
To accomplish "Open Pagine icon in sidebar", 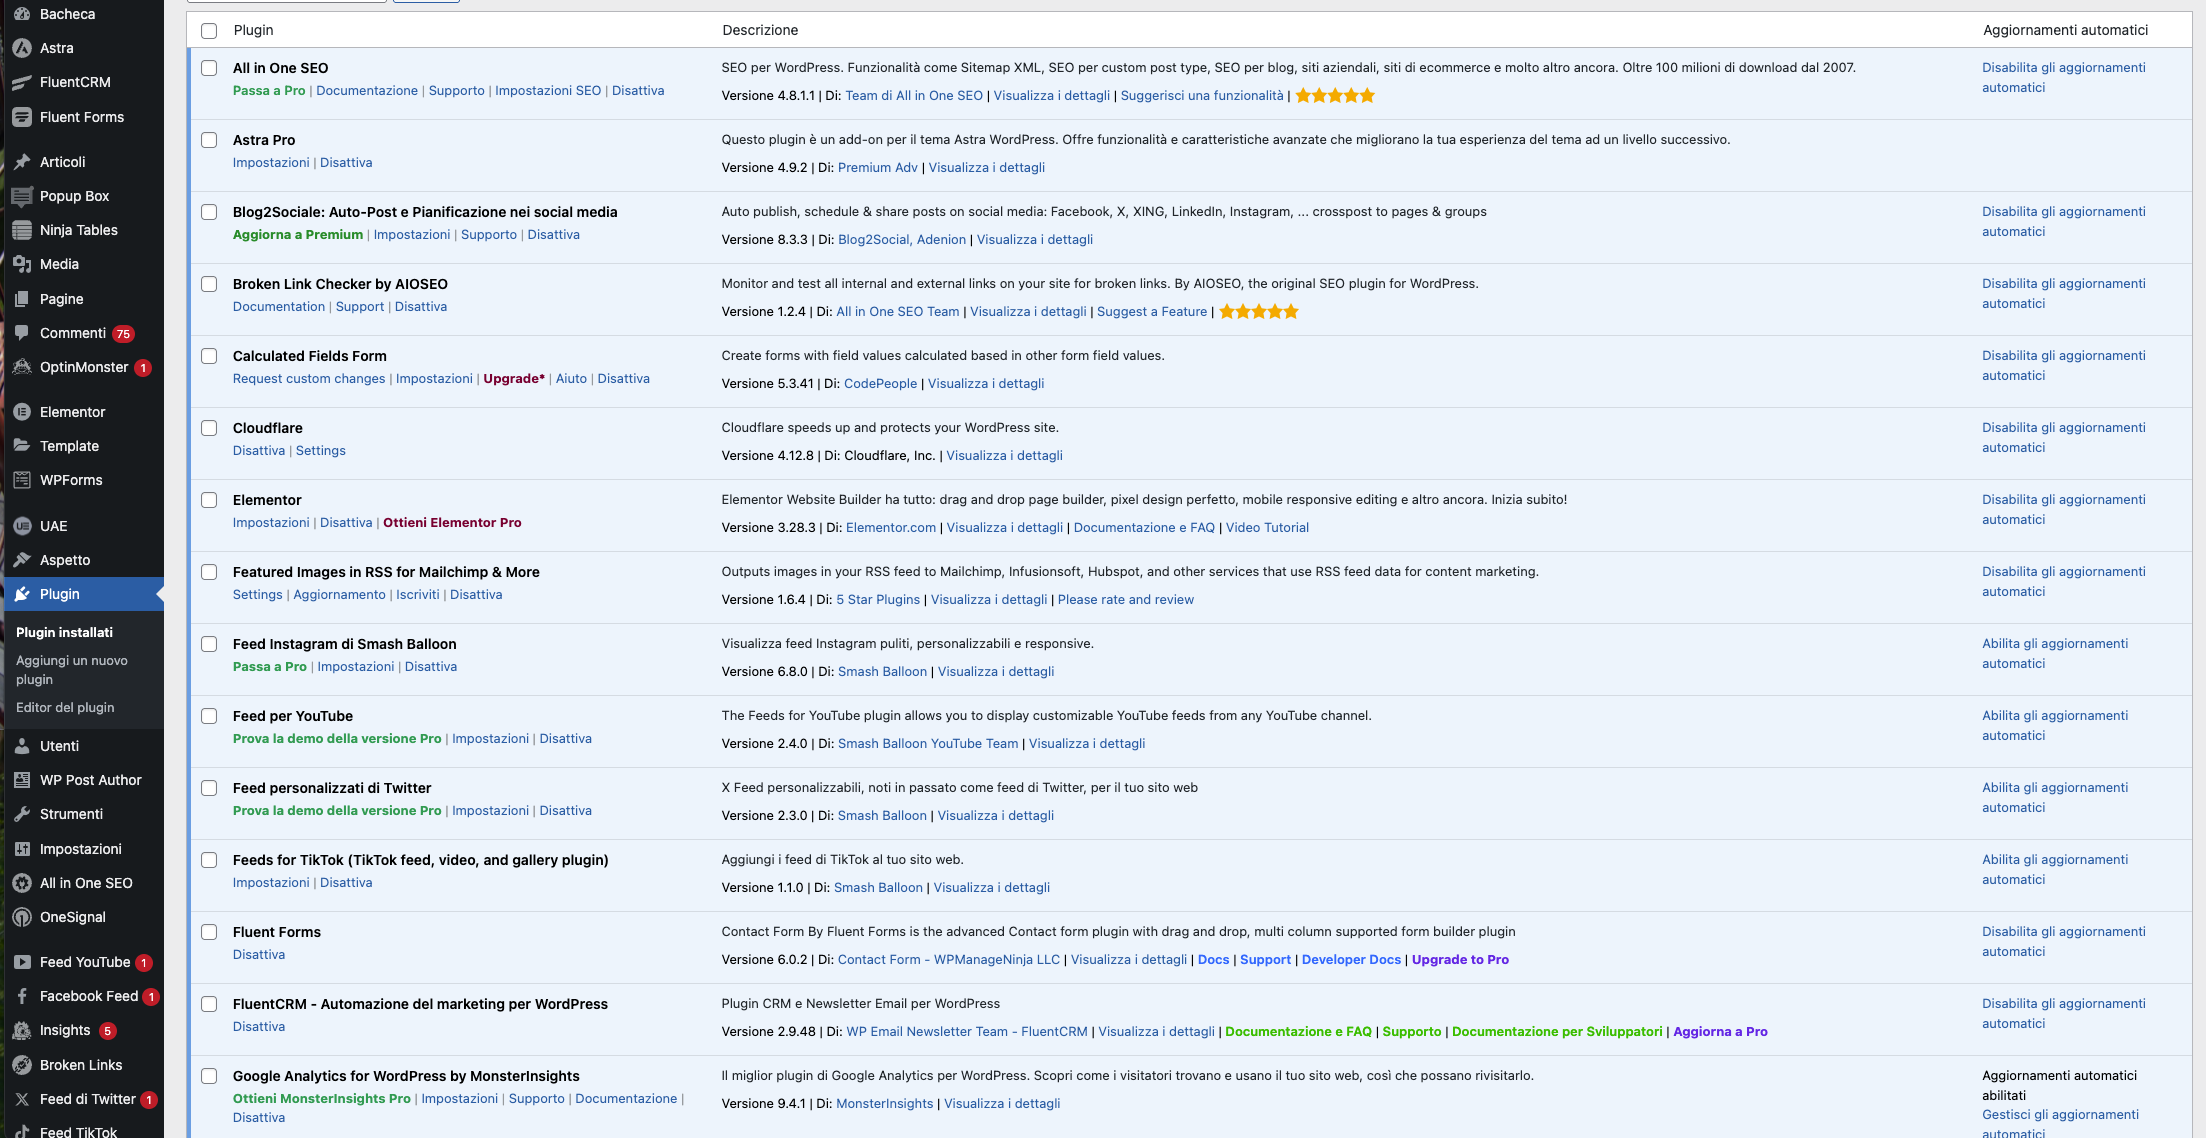I will [22, 299].
